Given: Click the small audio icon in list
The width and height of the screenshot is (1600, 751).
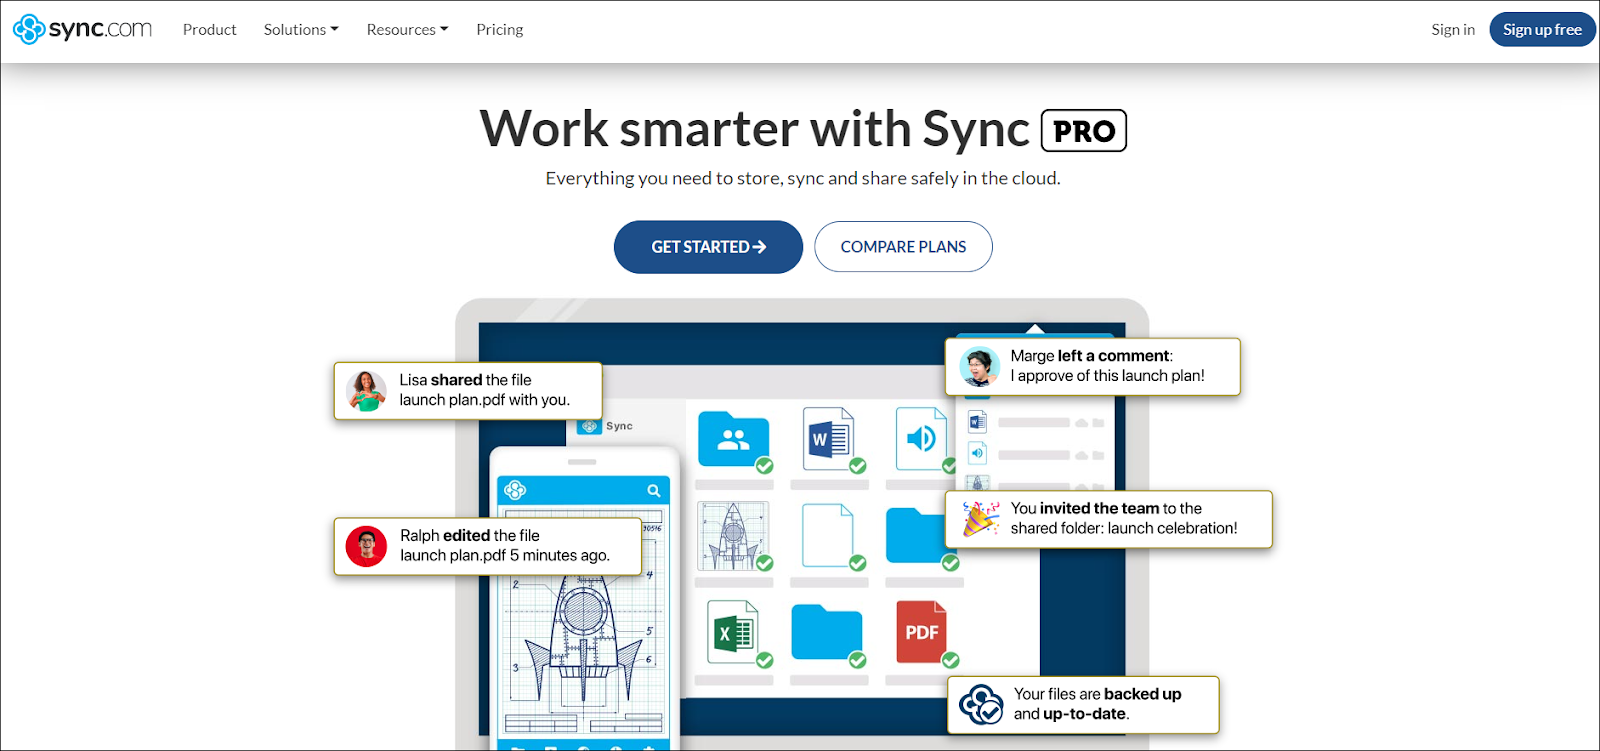Looking at the screenshot, I should click(x=977, y=453).
